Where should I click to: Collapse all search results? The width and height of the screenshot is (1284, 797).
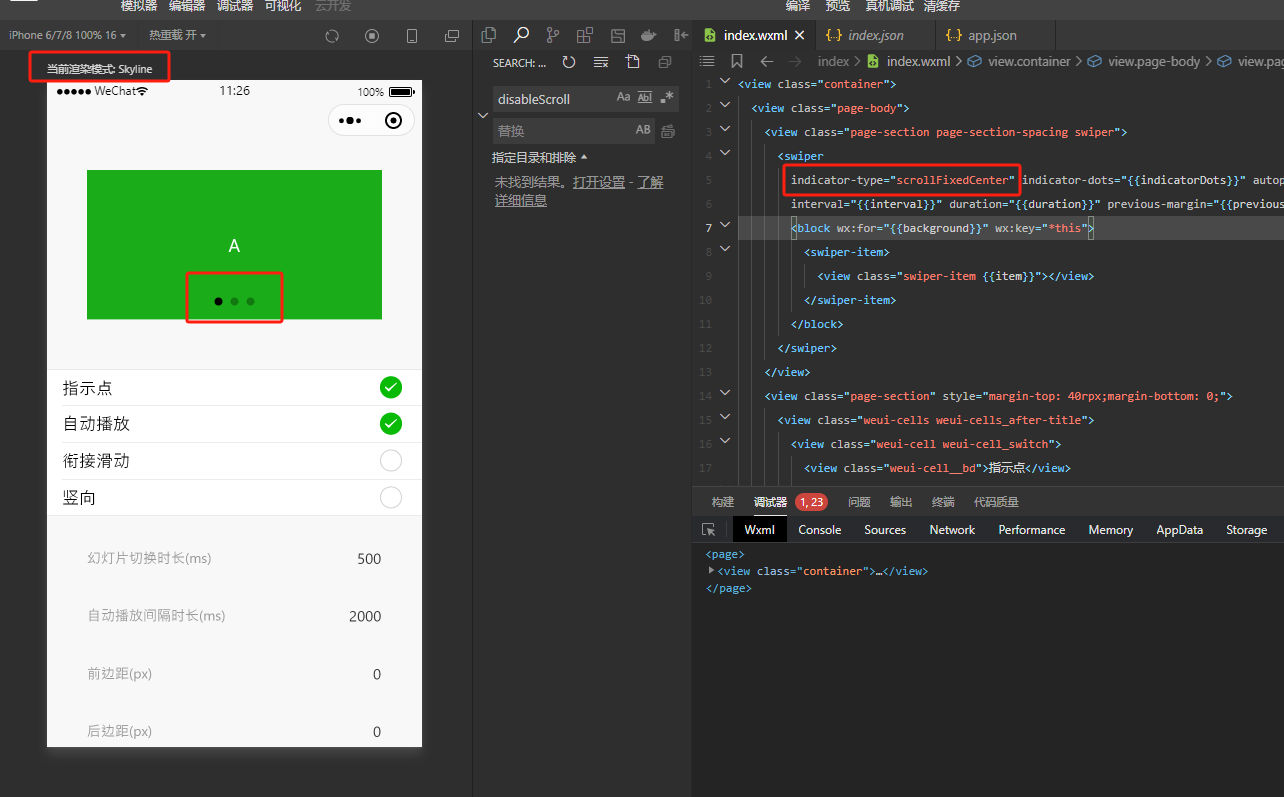665,62
